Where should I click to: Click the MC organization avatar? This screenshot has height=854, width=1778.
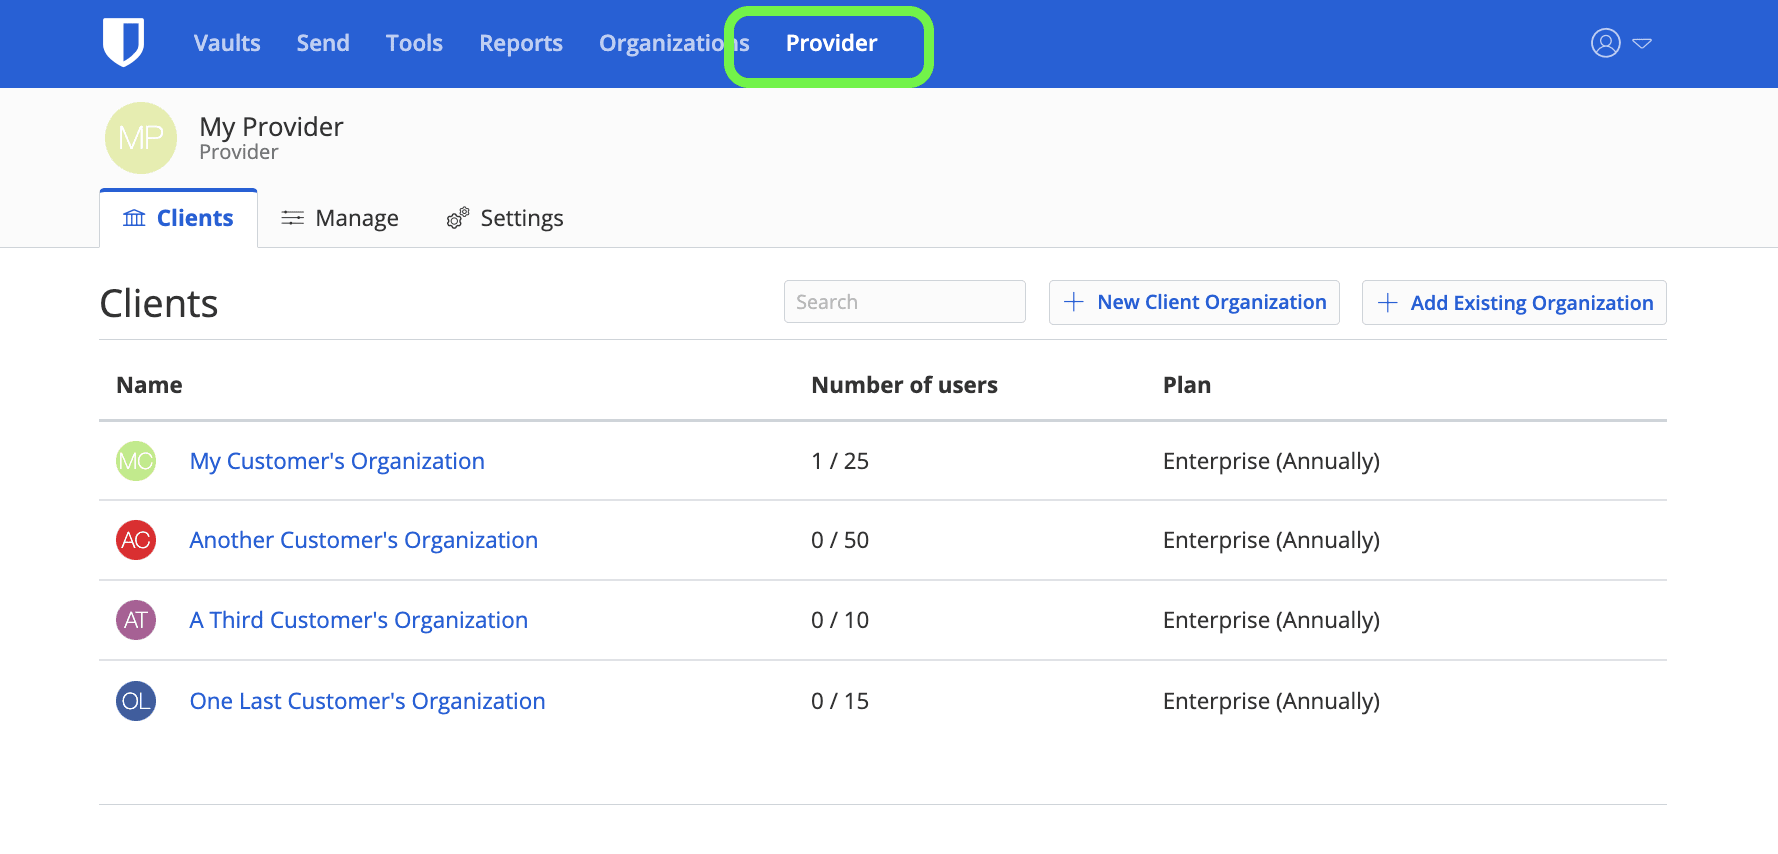click(136, 461)
